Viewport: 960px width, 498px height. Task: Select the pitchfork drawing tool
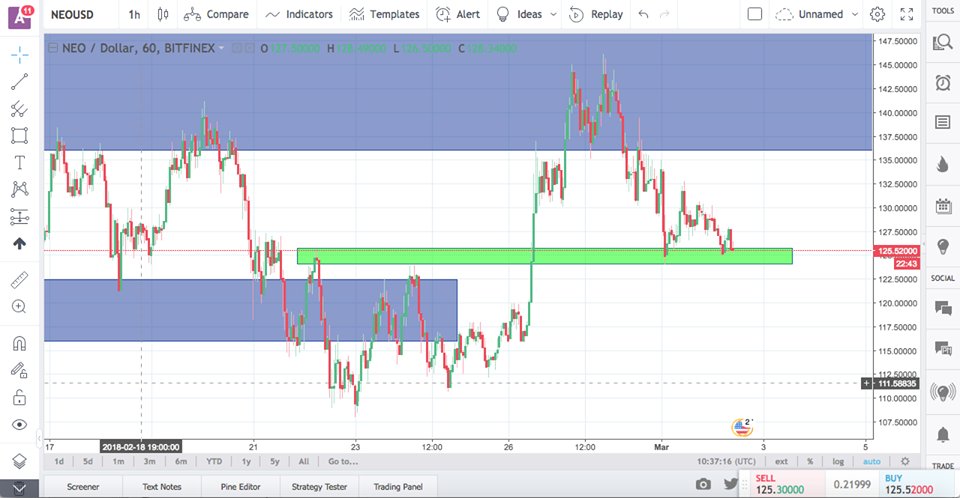pos(20,108)
